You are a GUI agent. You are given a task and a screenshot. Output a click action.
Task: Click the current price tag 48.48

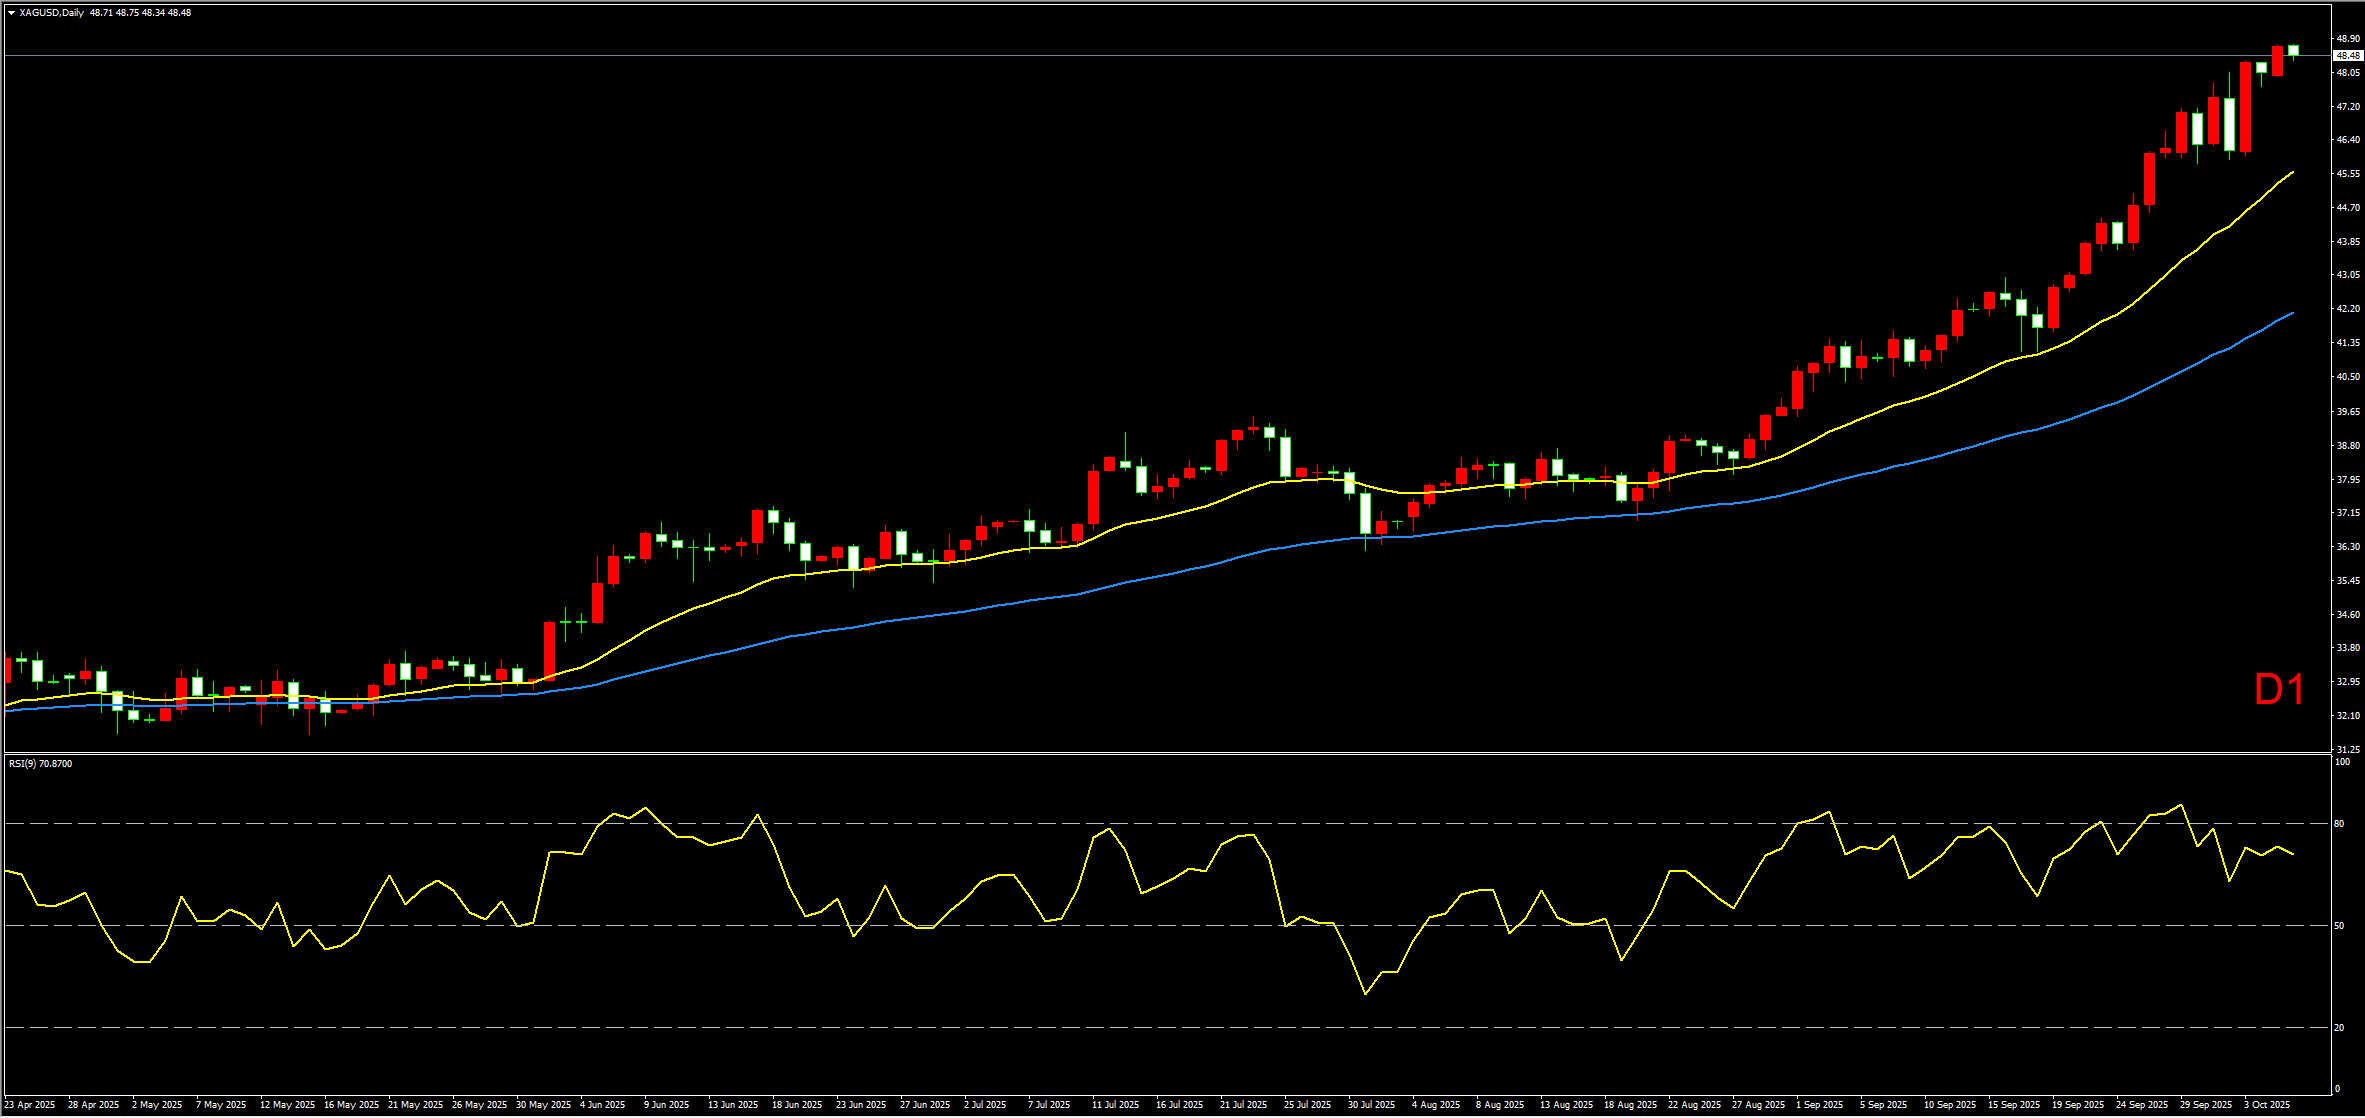(2347, 56)
